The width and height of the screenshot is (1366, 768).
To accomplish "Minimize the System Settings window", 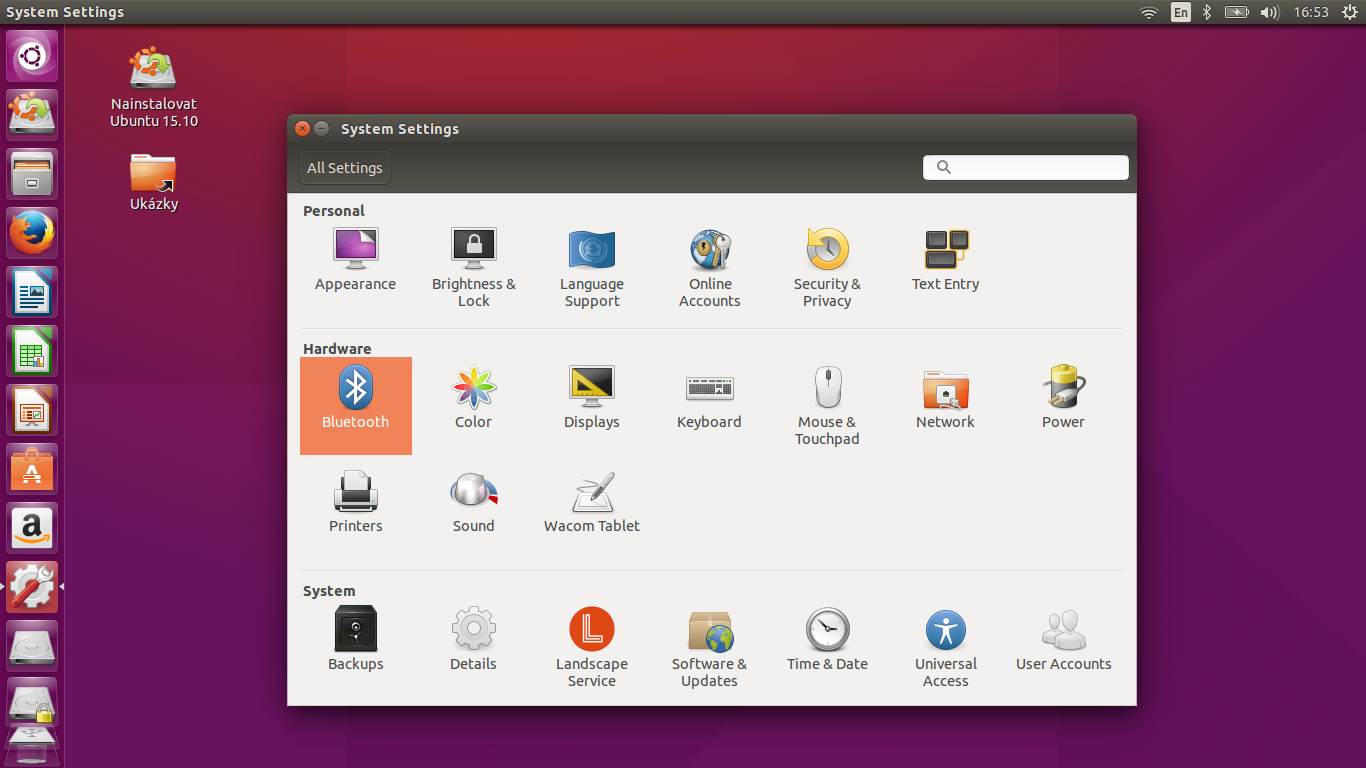I will tap(322, 128).
